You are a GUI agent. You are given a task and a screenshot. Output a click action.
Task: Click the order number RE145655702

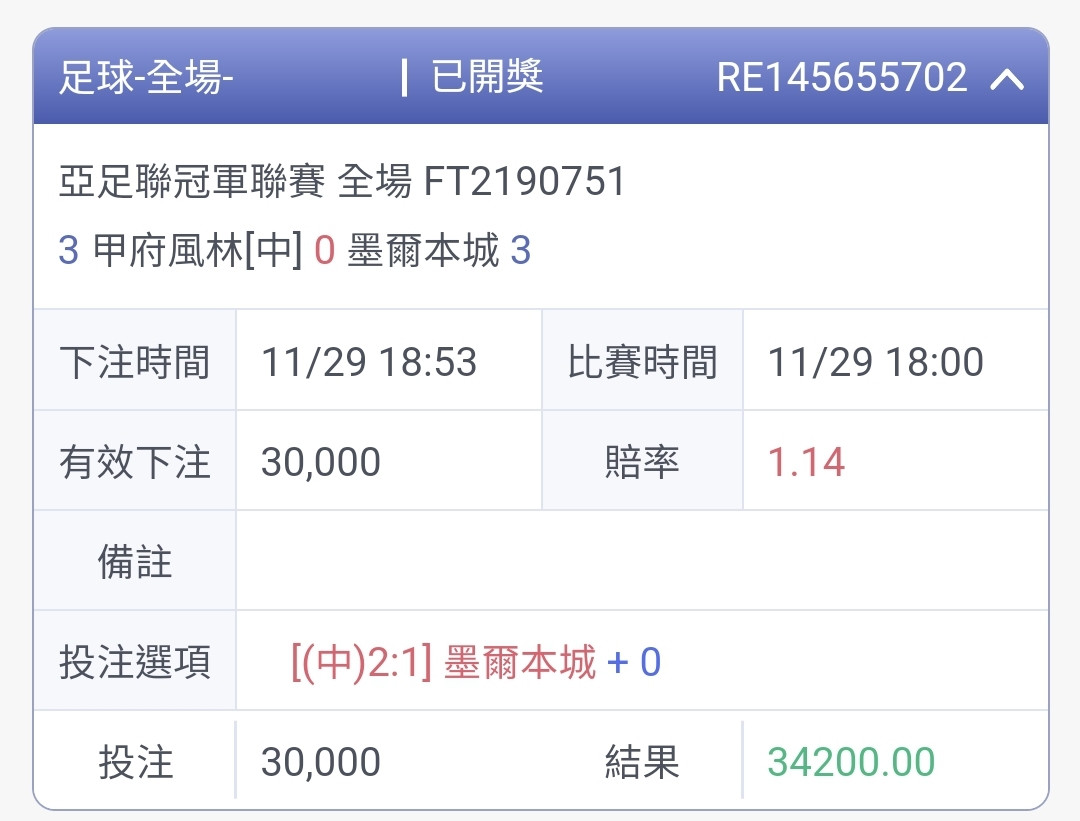click(842, 78)
